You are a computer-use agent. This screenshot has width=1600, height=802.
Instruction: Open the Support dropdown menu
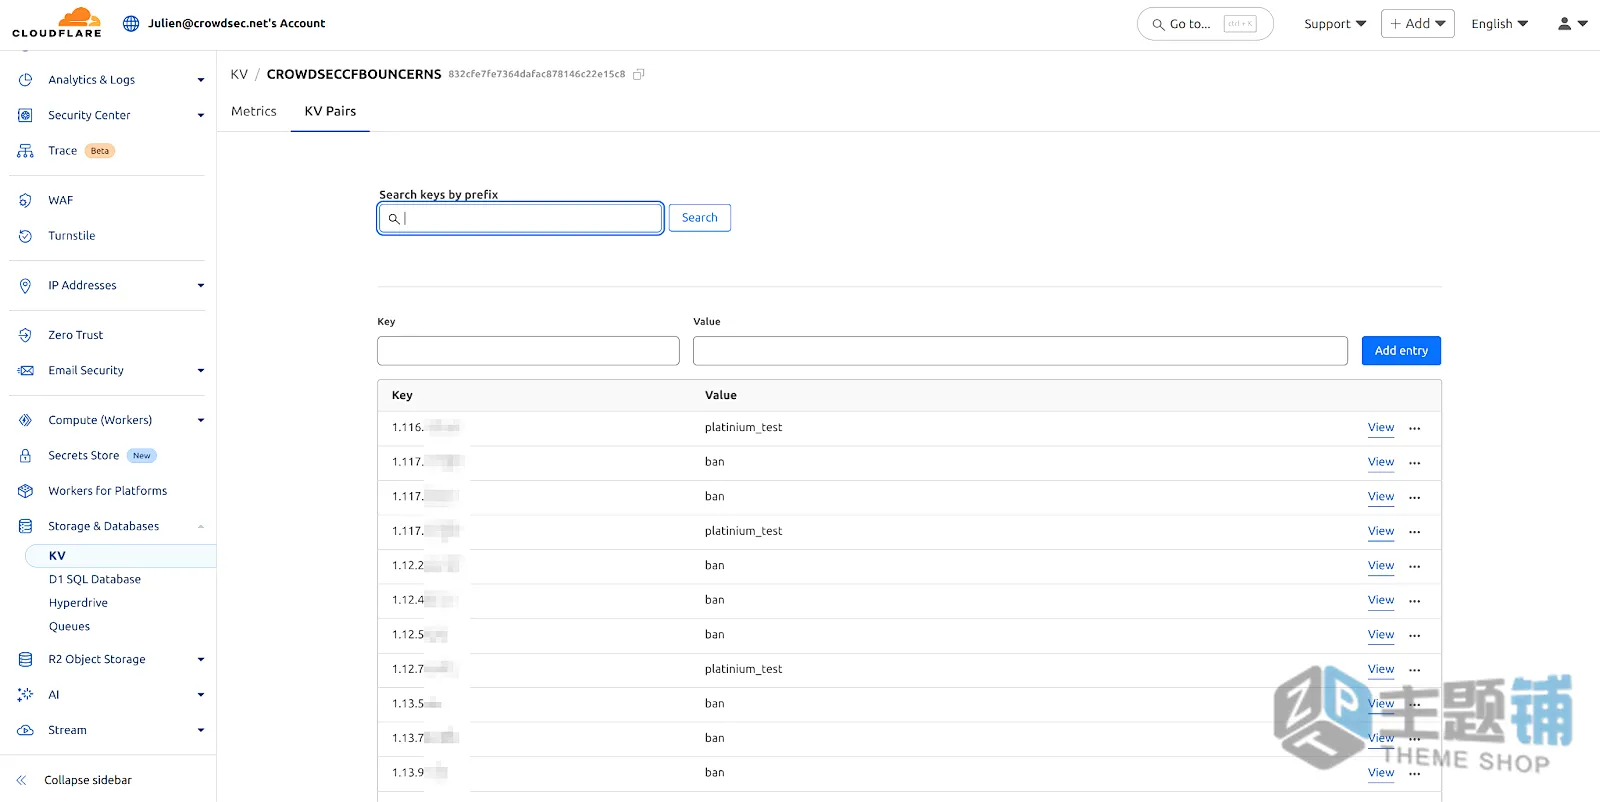(1335, 24)
